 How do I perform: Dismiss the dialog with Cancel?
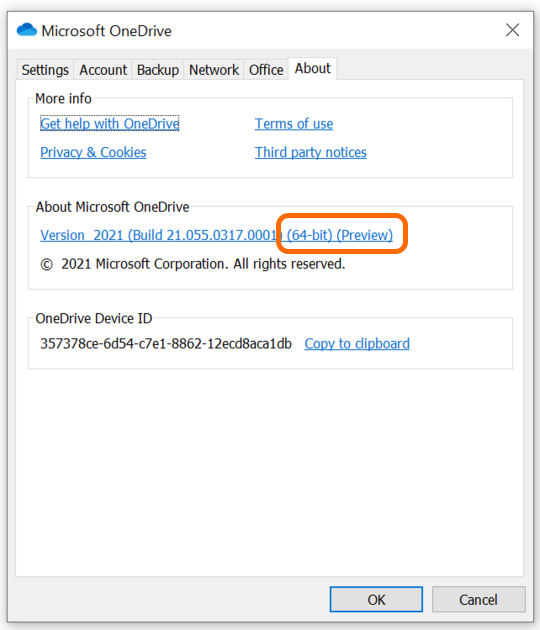pos(479,599)
